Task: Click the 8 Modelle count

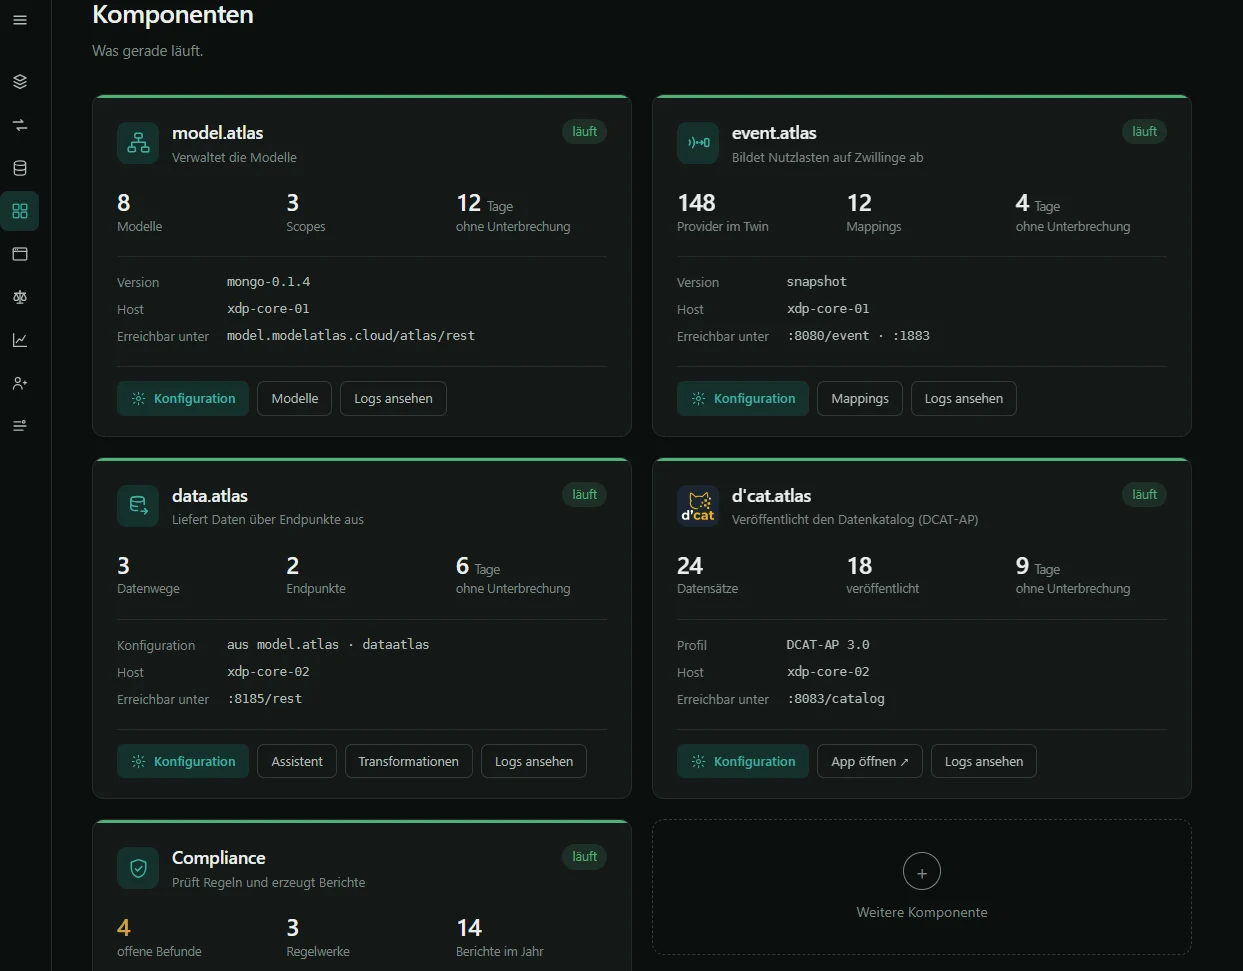Action: [124, 203]
